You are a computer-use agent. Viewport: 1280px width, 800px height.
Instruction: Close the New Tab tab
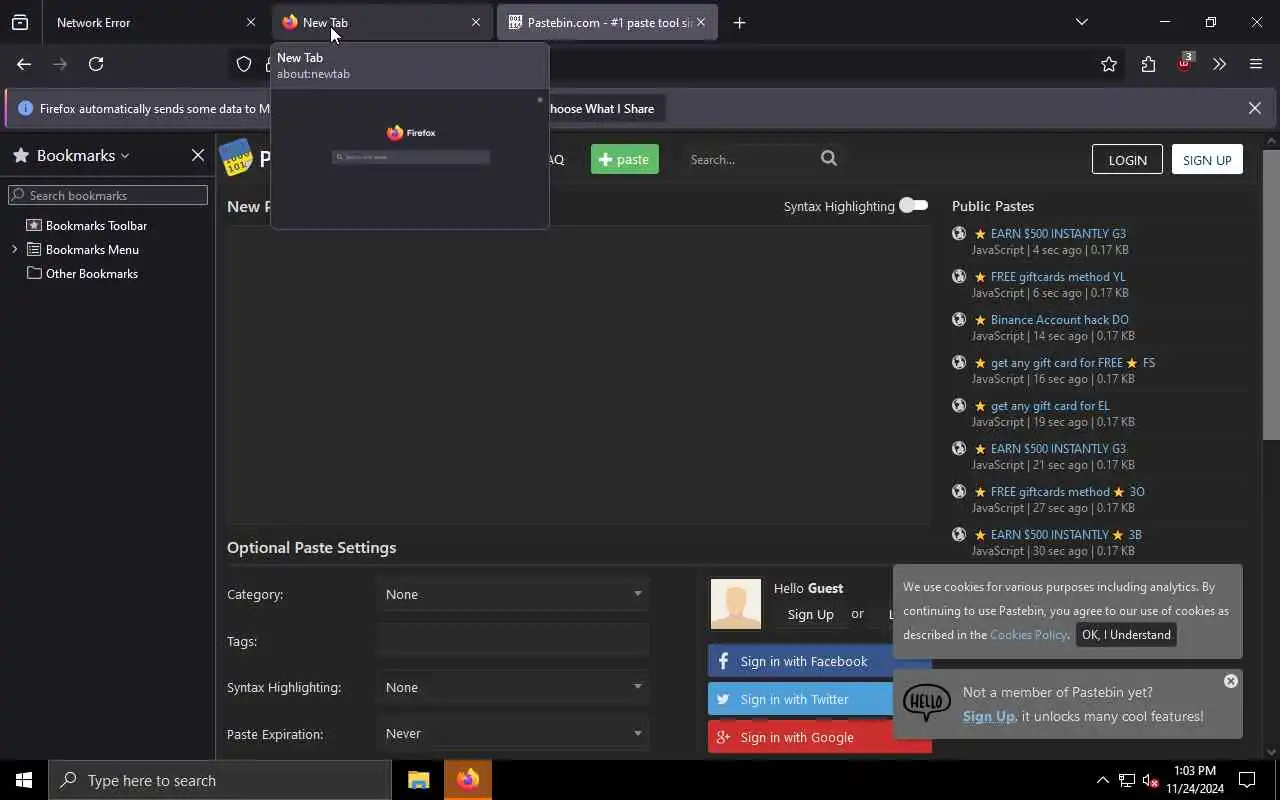[x=476, y=22]
